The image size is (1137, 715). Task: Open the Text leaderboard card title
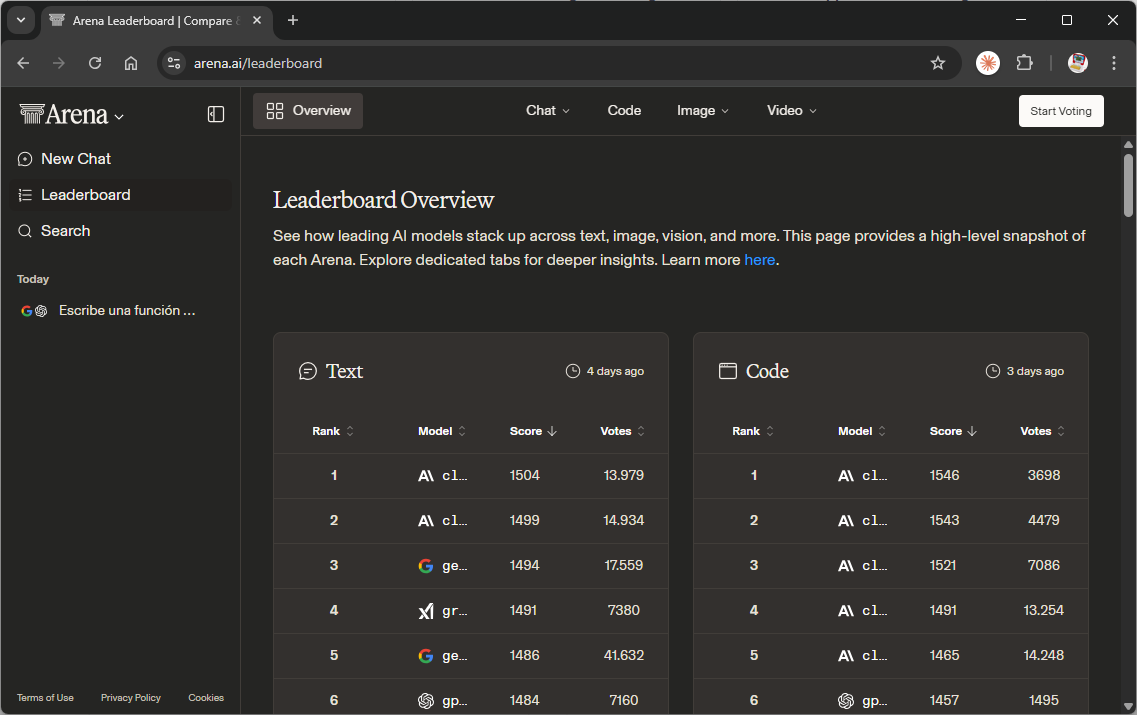[344, 371]
